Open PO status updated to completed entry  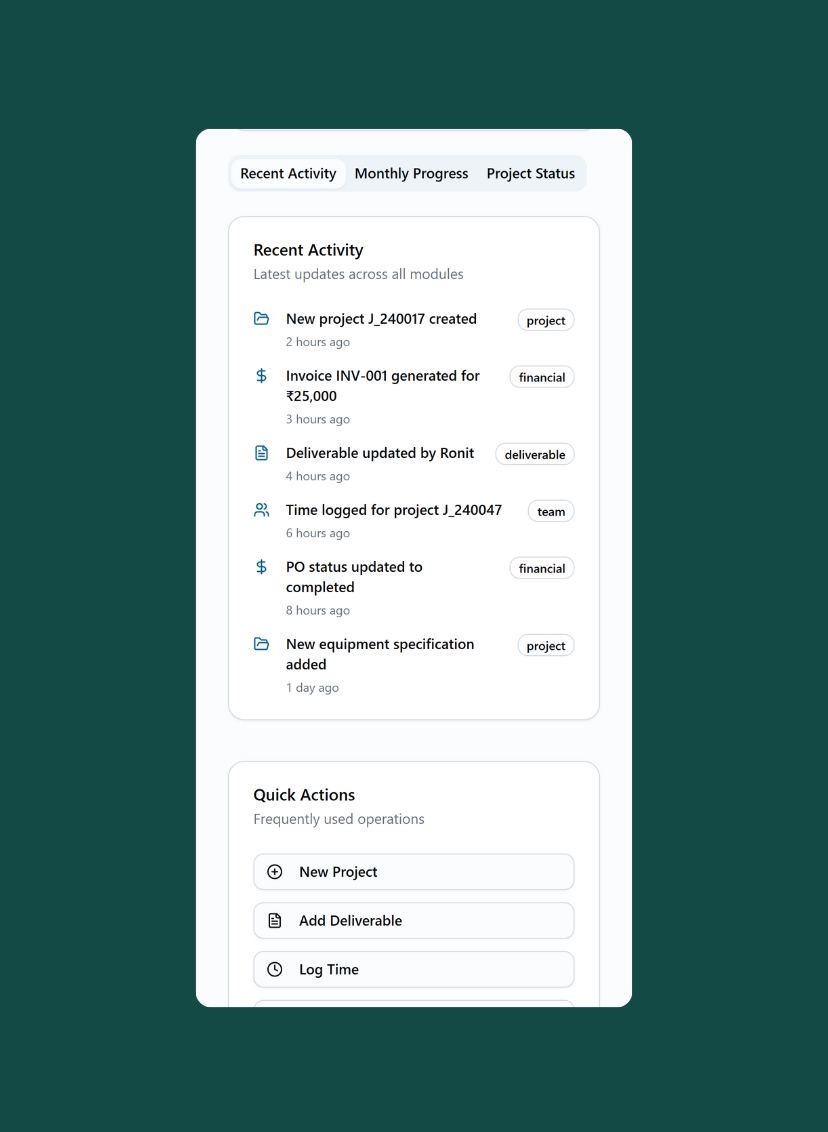coord(354,577)
